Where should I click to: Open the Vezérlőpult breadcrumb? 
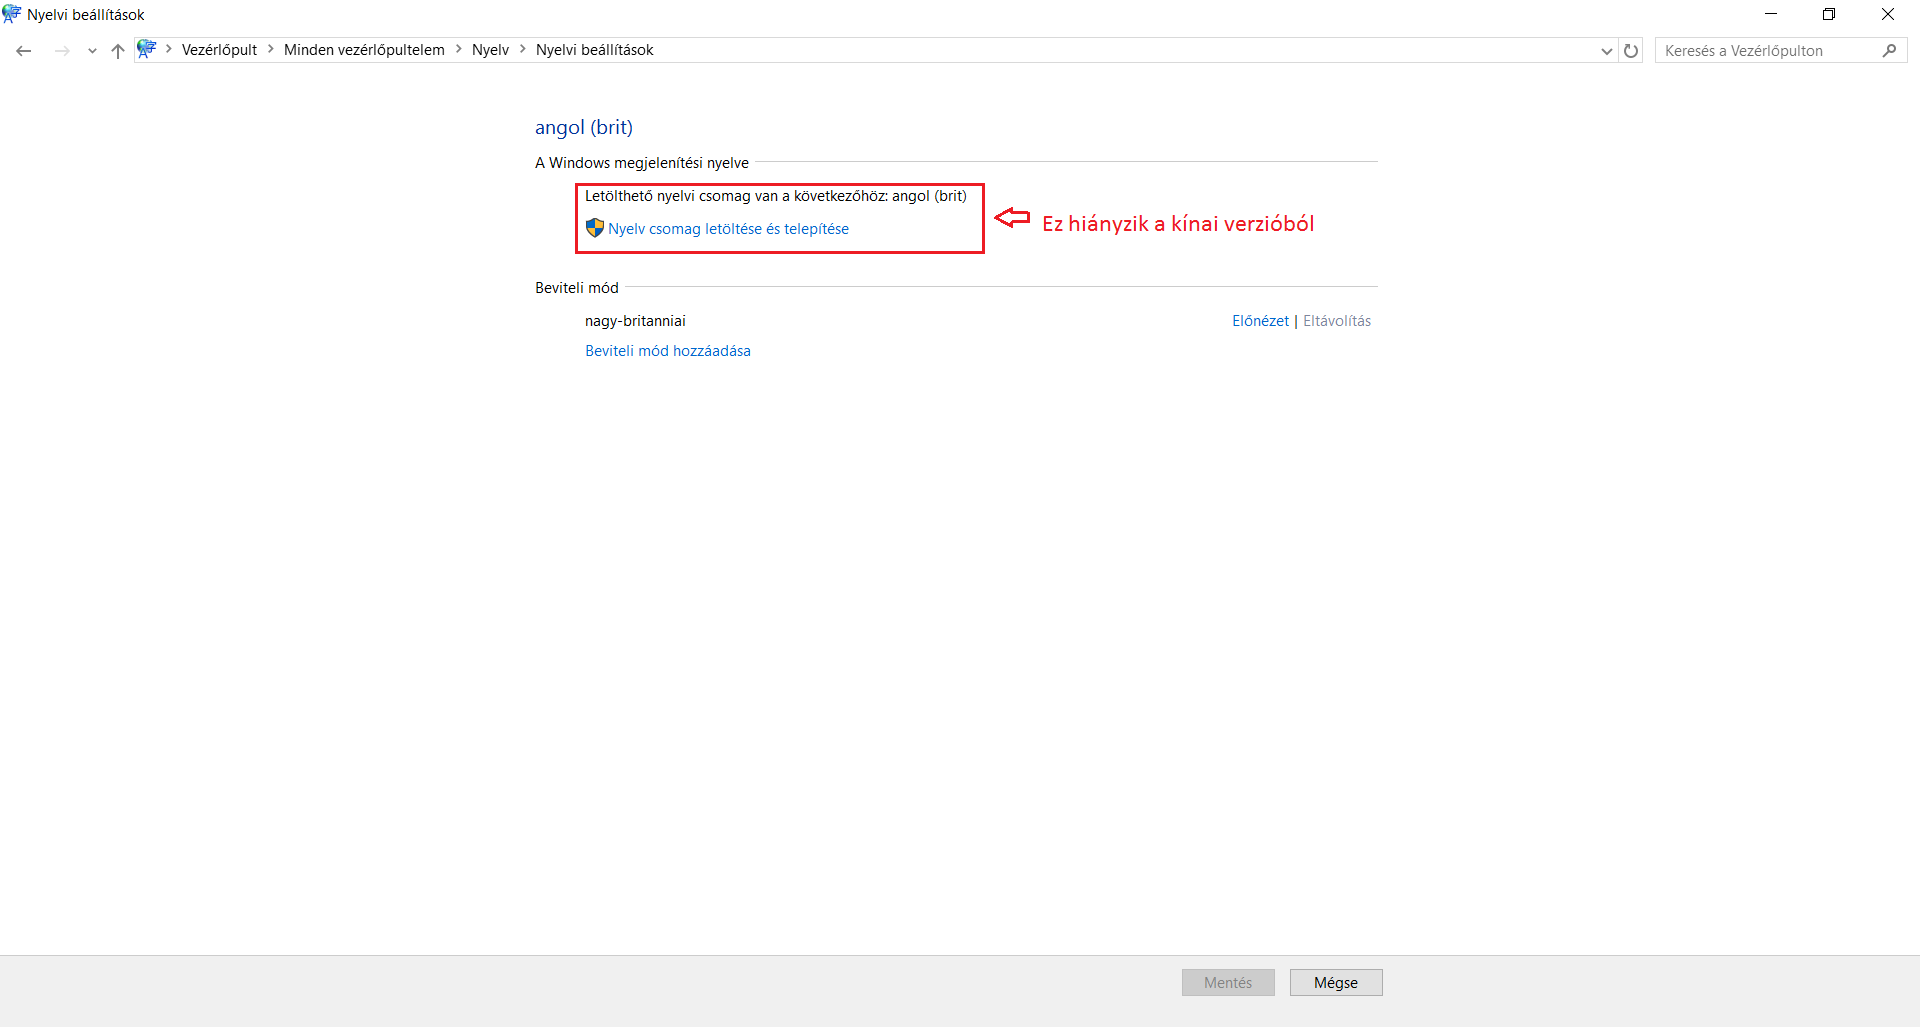pos(219,50)
